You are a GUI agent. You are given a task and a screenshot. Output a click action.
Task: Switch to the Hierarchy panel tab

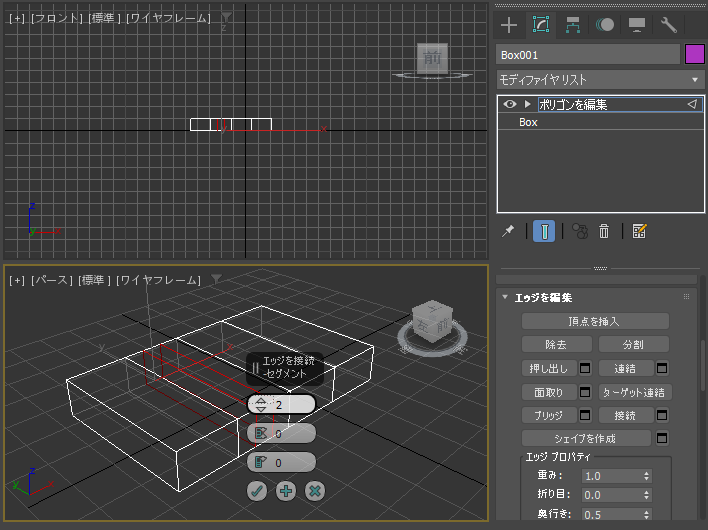tap(573, 25)
